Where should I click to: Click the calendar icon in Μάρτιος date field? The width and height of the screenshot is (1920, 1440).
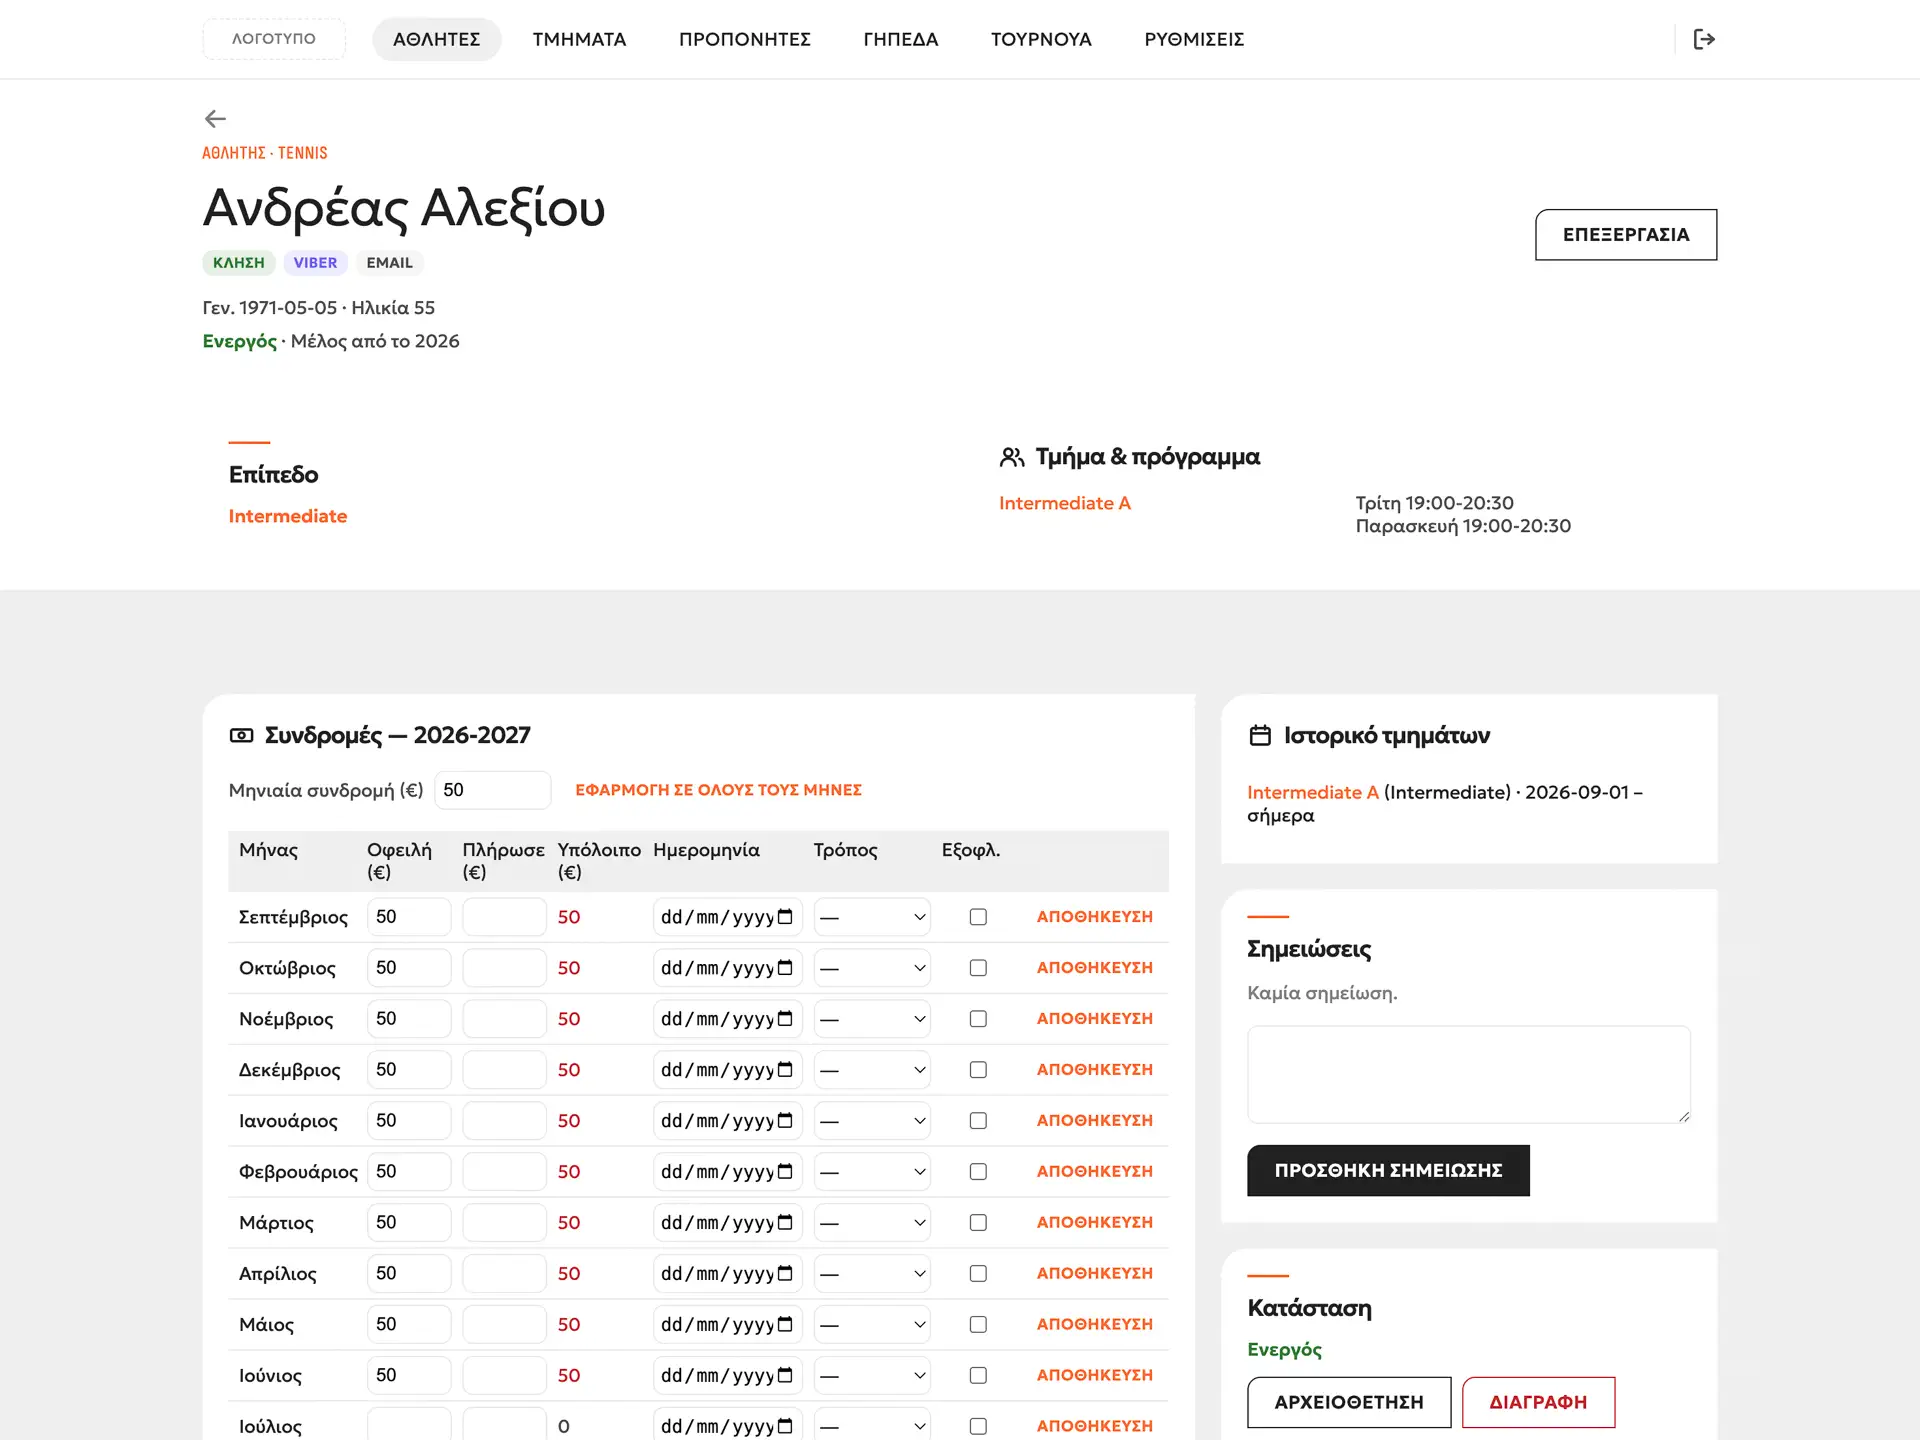pyautogui.click(x=785, y=1223)
